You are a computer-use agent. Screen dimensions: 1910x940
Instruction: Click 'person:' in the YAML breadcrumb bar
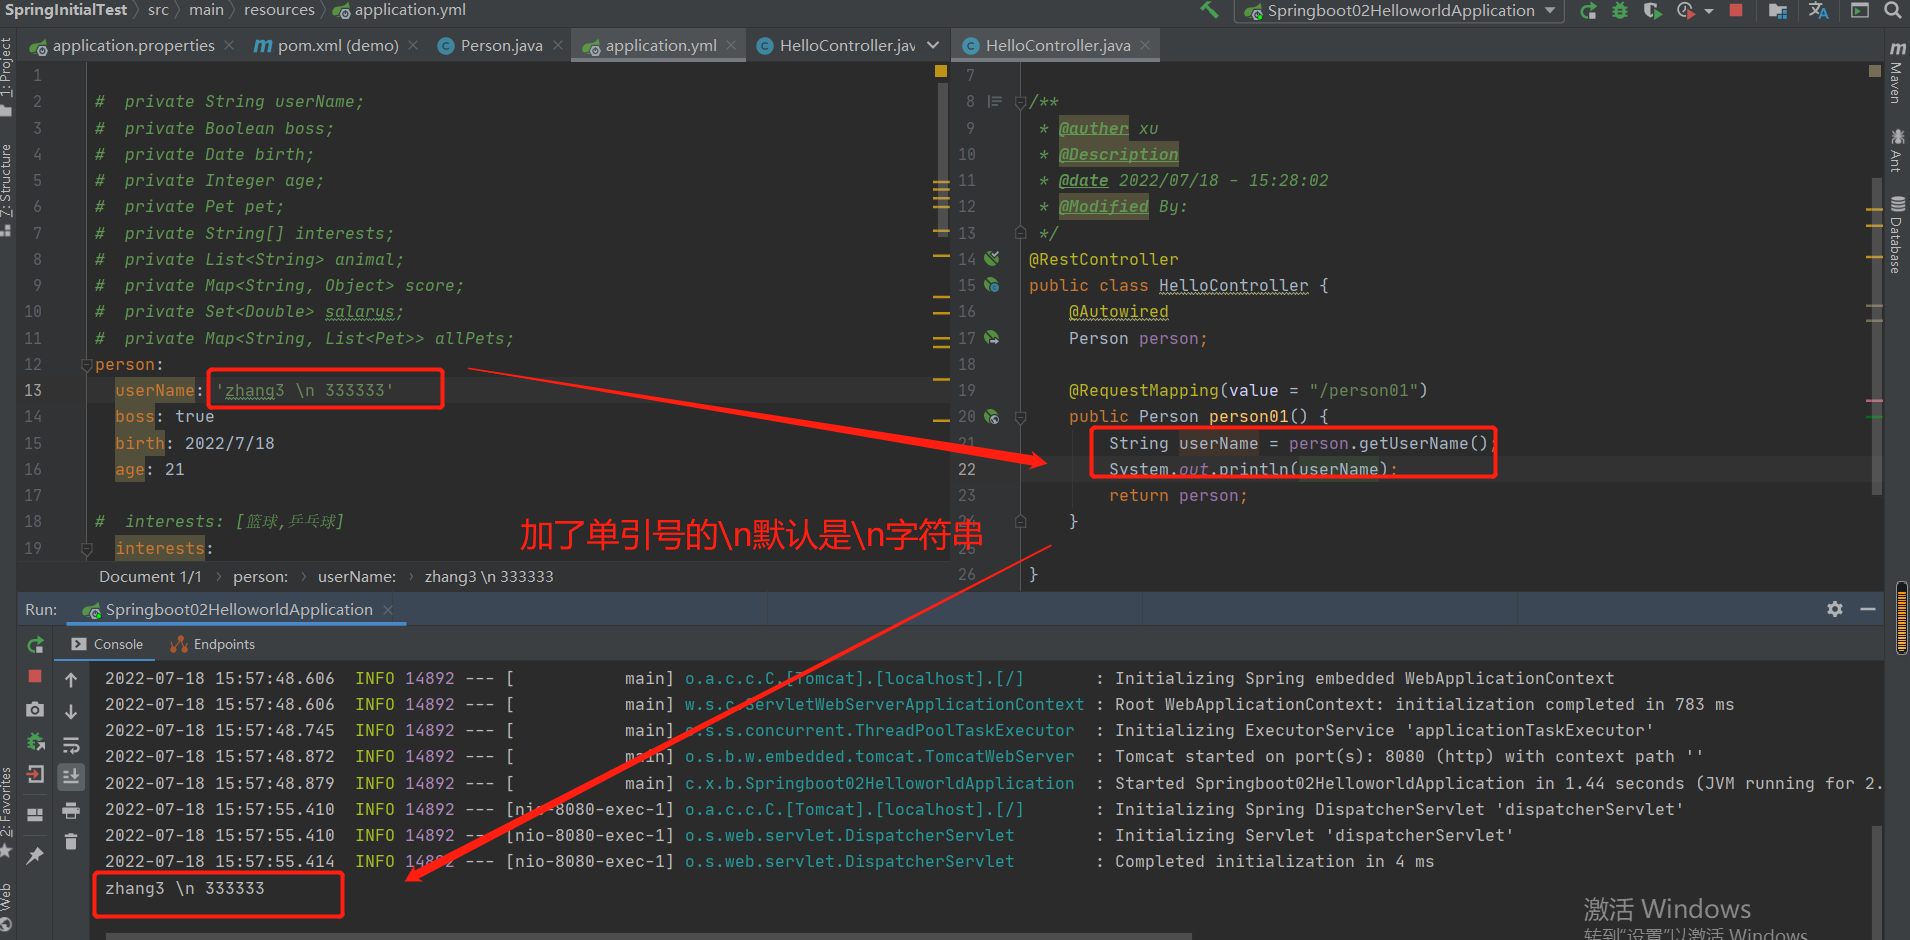(260, 577)
